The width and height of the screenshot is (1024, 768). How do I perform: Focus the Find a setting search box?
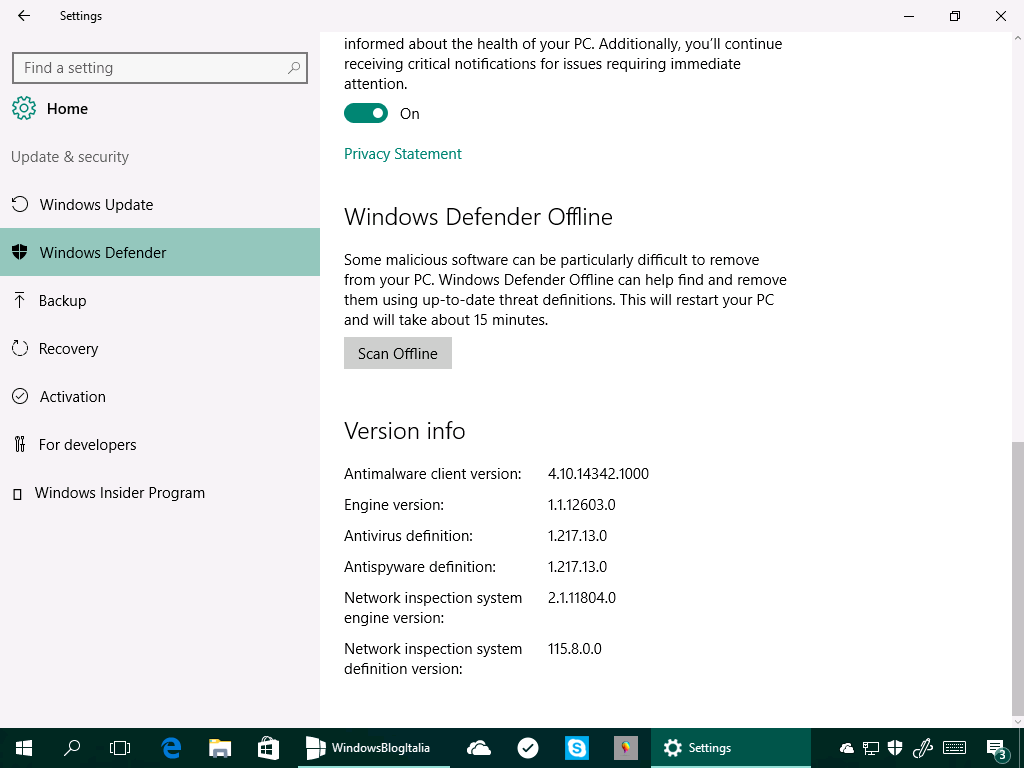pos(160,67)
